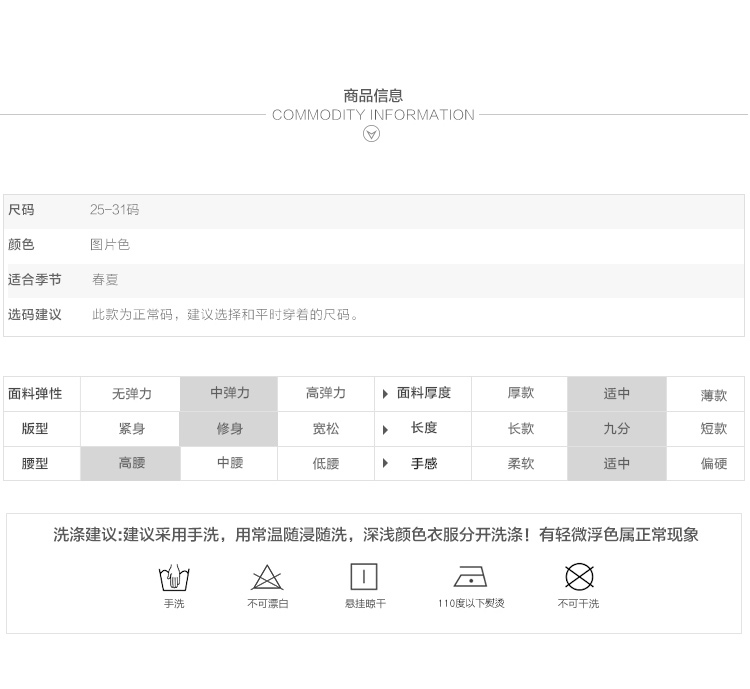
Task: Click the do-not-dry-clean circle icon
Action: (579, 577)
